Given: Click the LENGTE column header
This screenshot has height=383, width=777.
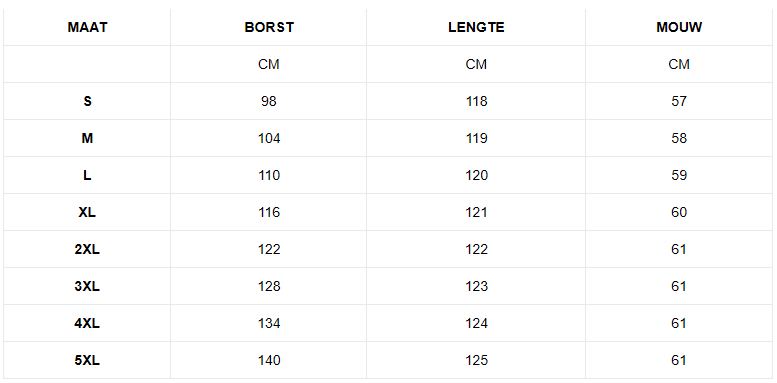Looking at the screenshot, I should [x=476, y=27].
